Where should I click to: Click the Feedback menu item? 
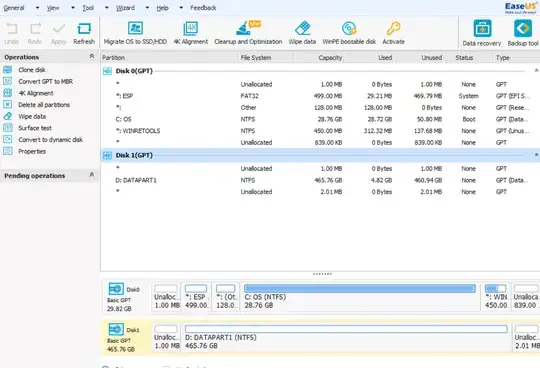coord(203,8)
